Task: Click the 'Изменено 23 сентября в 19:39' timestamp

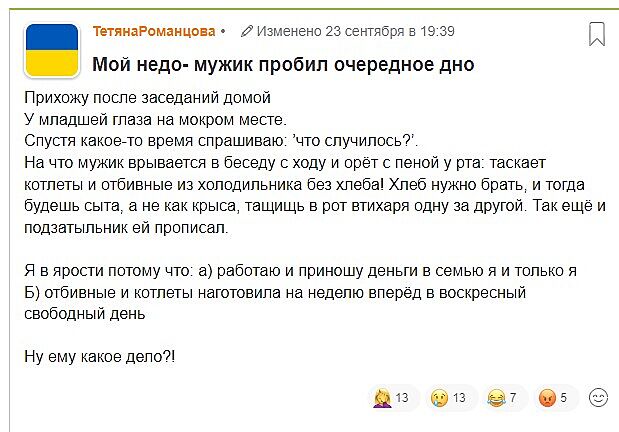Action: (355, 31)
